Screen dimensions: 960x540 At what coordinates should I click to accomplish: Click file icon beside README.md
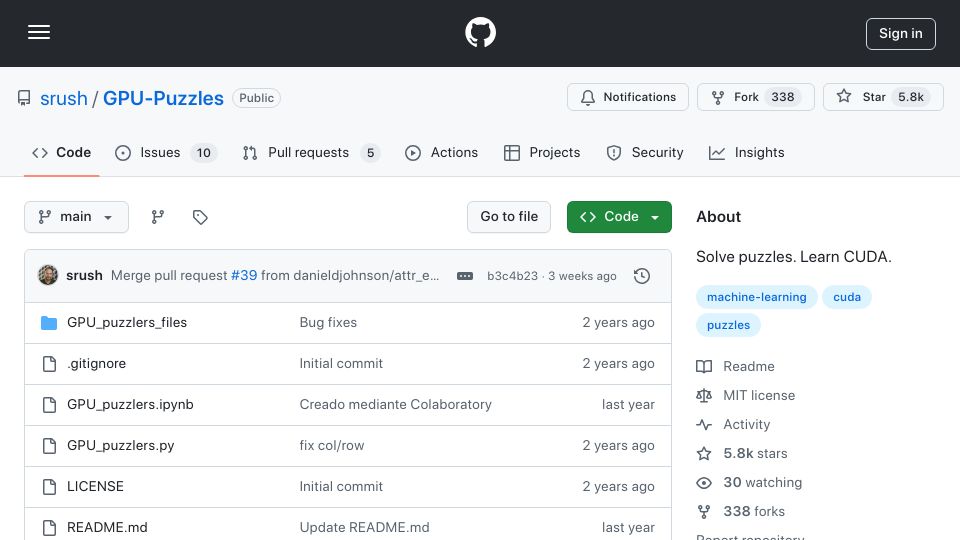click(49, 528)
